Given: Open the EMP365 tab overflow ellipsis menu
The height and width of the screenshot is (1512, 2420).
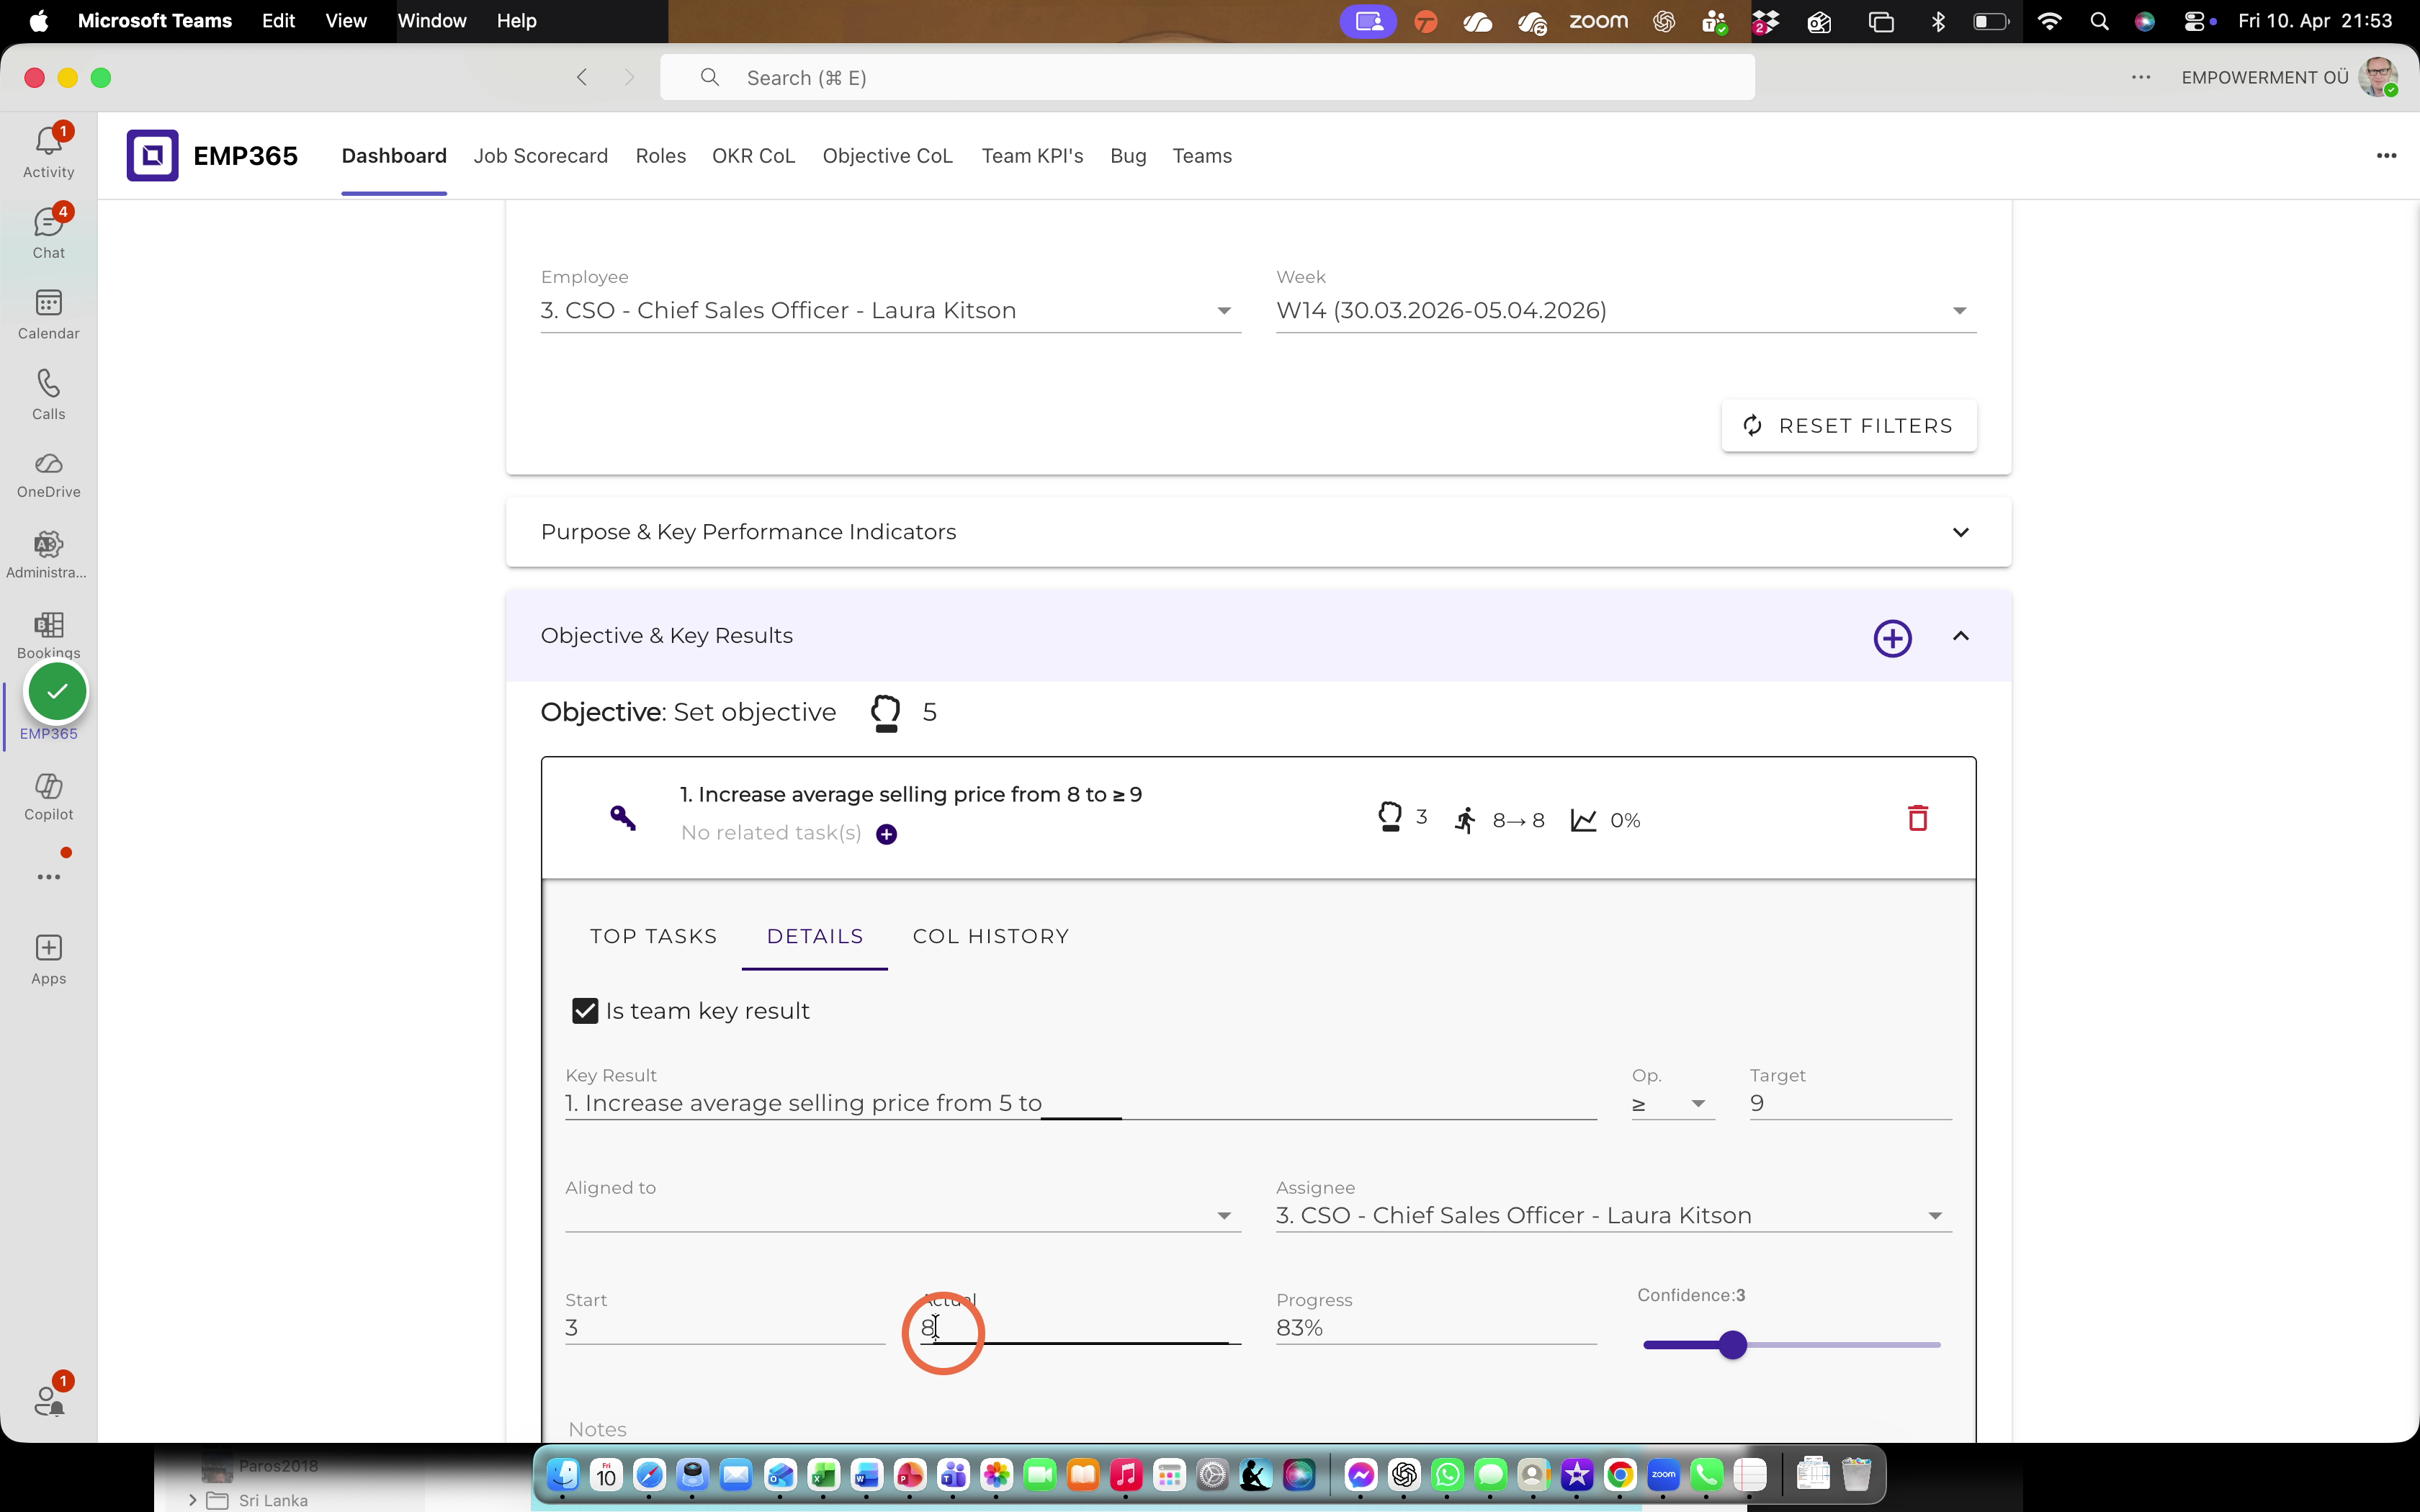Looking at the screenshot, I should [x=2386, y=156].
